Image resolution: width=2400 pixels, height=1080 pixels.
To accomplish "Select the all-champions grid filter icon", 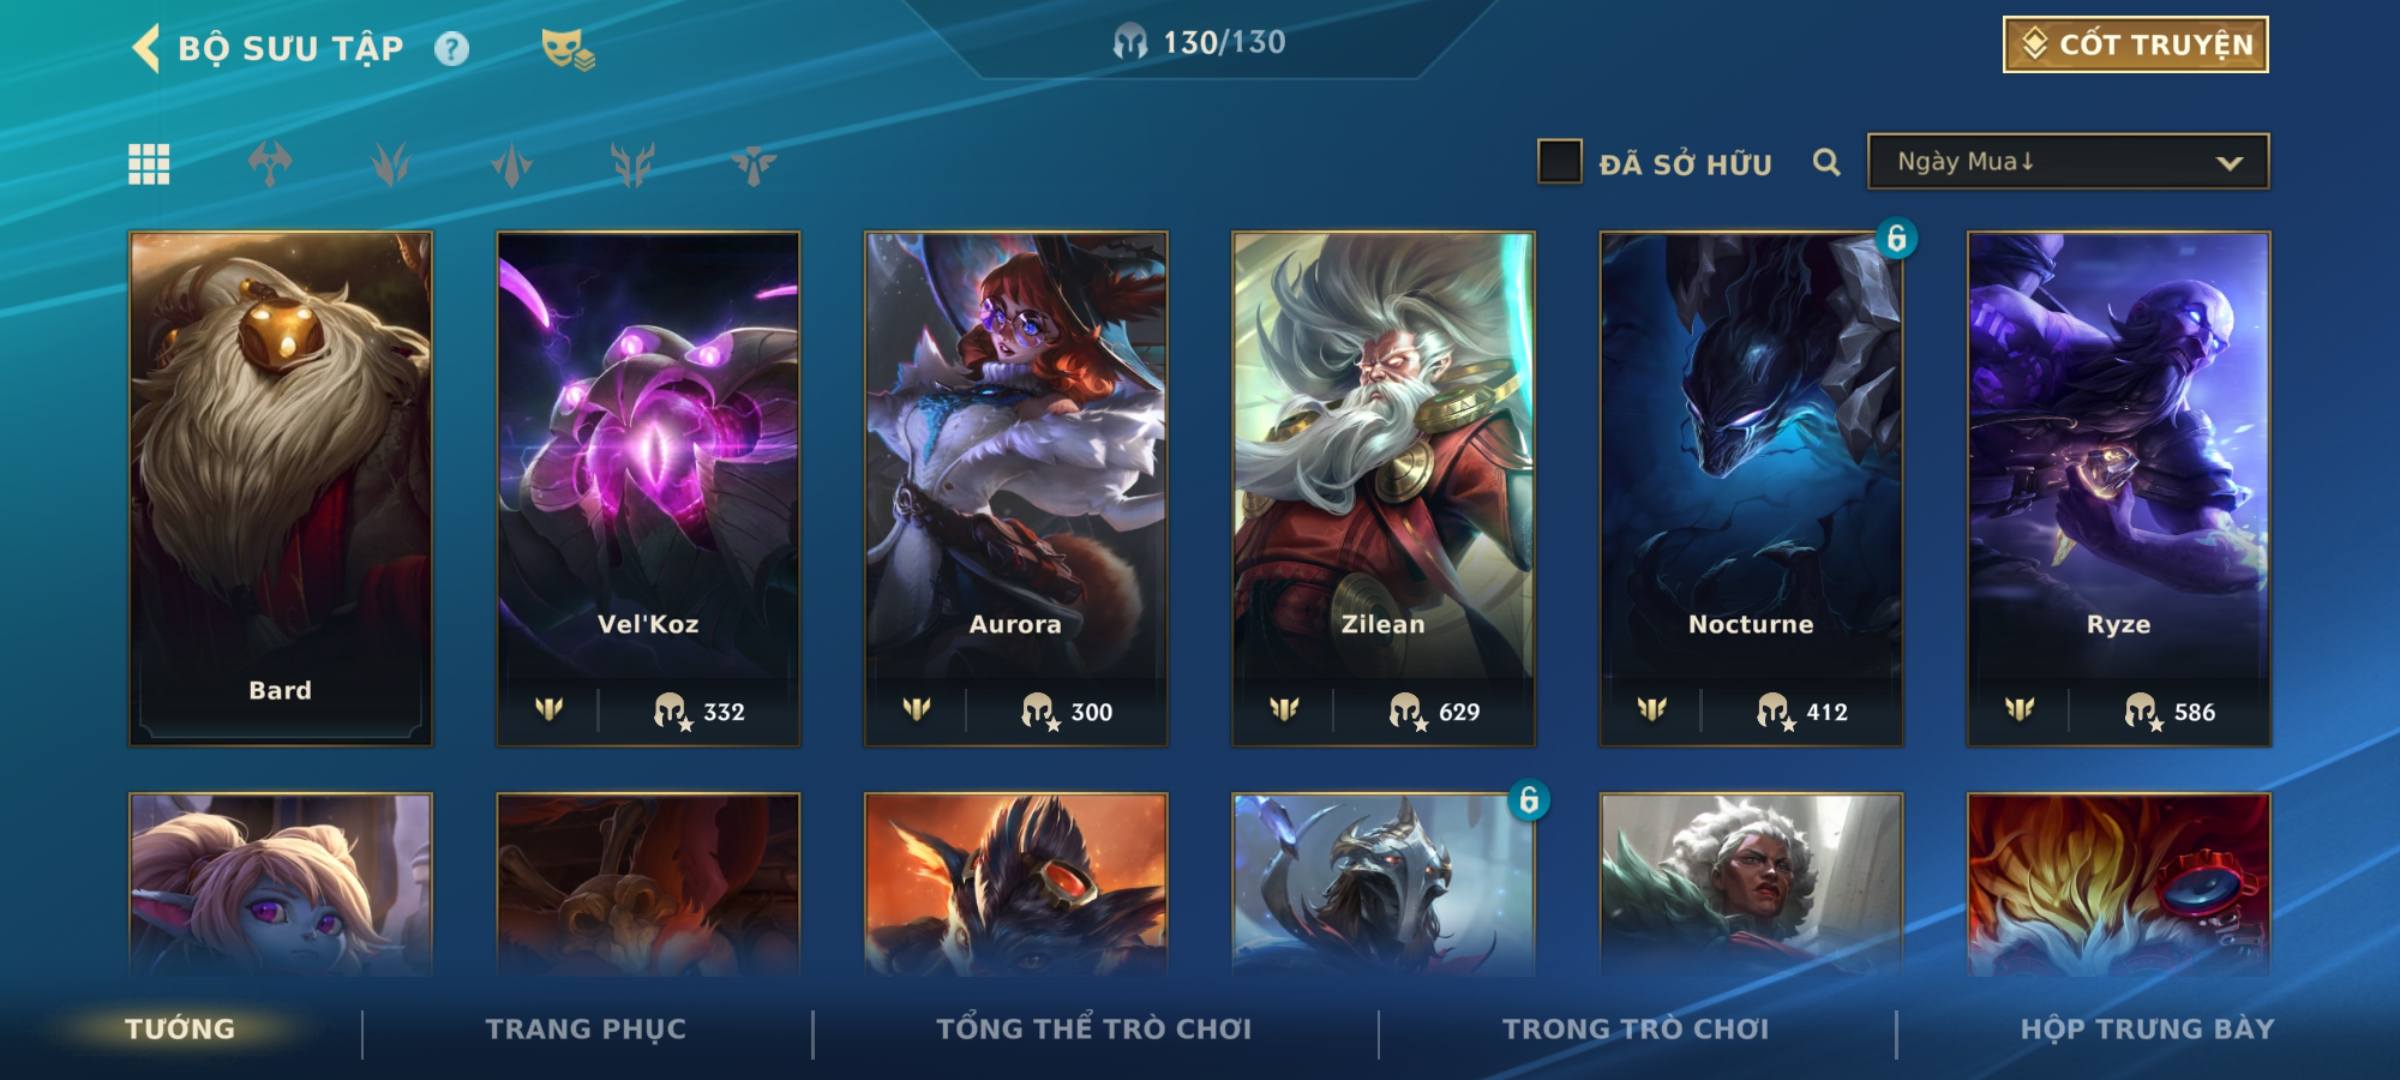I will pyautogui.click(x=149, y=164).
